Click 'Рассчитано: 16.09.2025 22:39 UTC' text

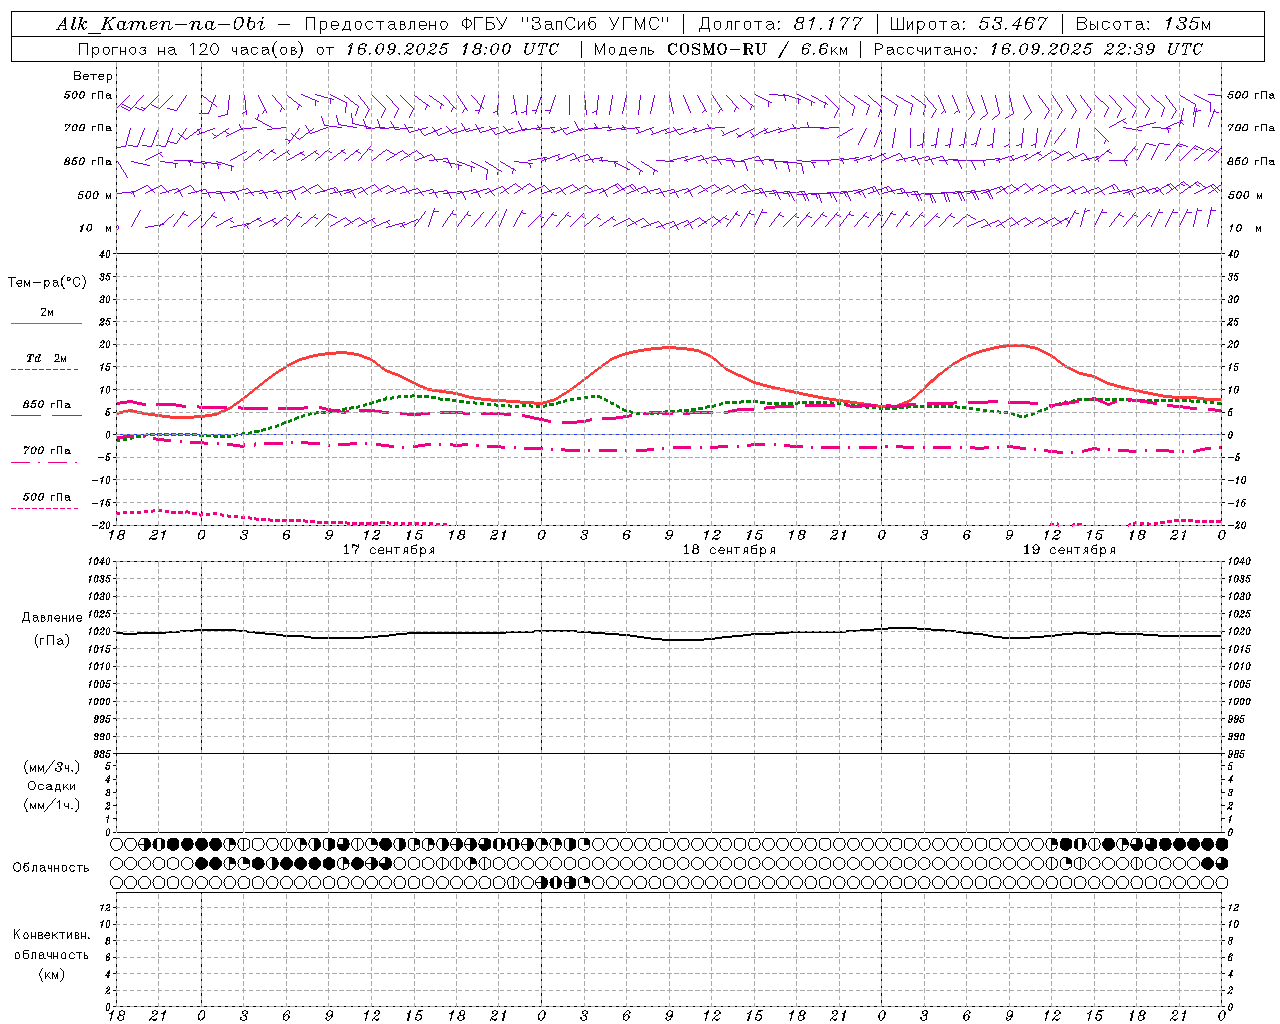[1039, 49]
